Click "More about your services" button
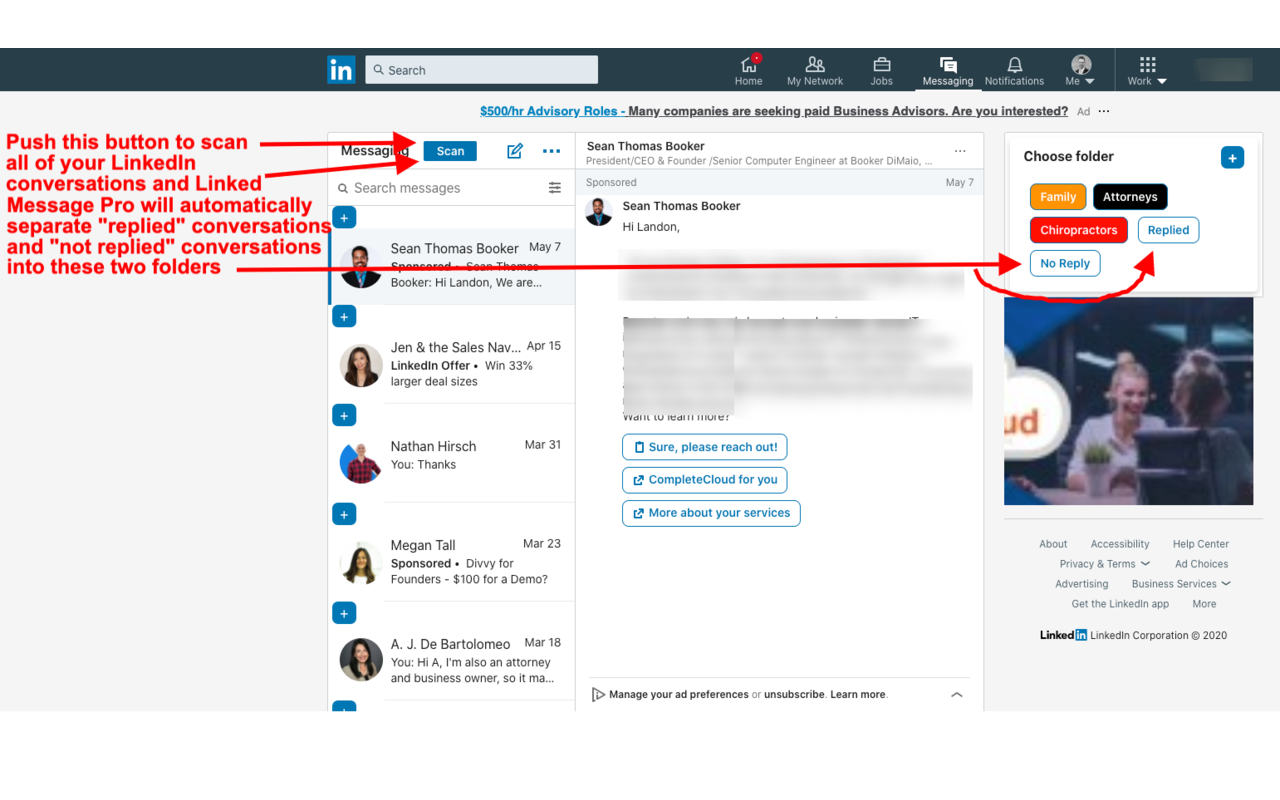1280x800 pixels. point(711,513)
